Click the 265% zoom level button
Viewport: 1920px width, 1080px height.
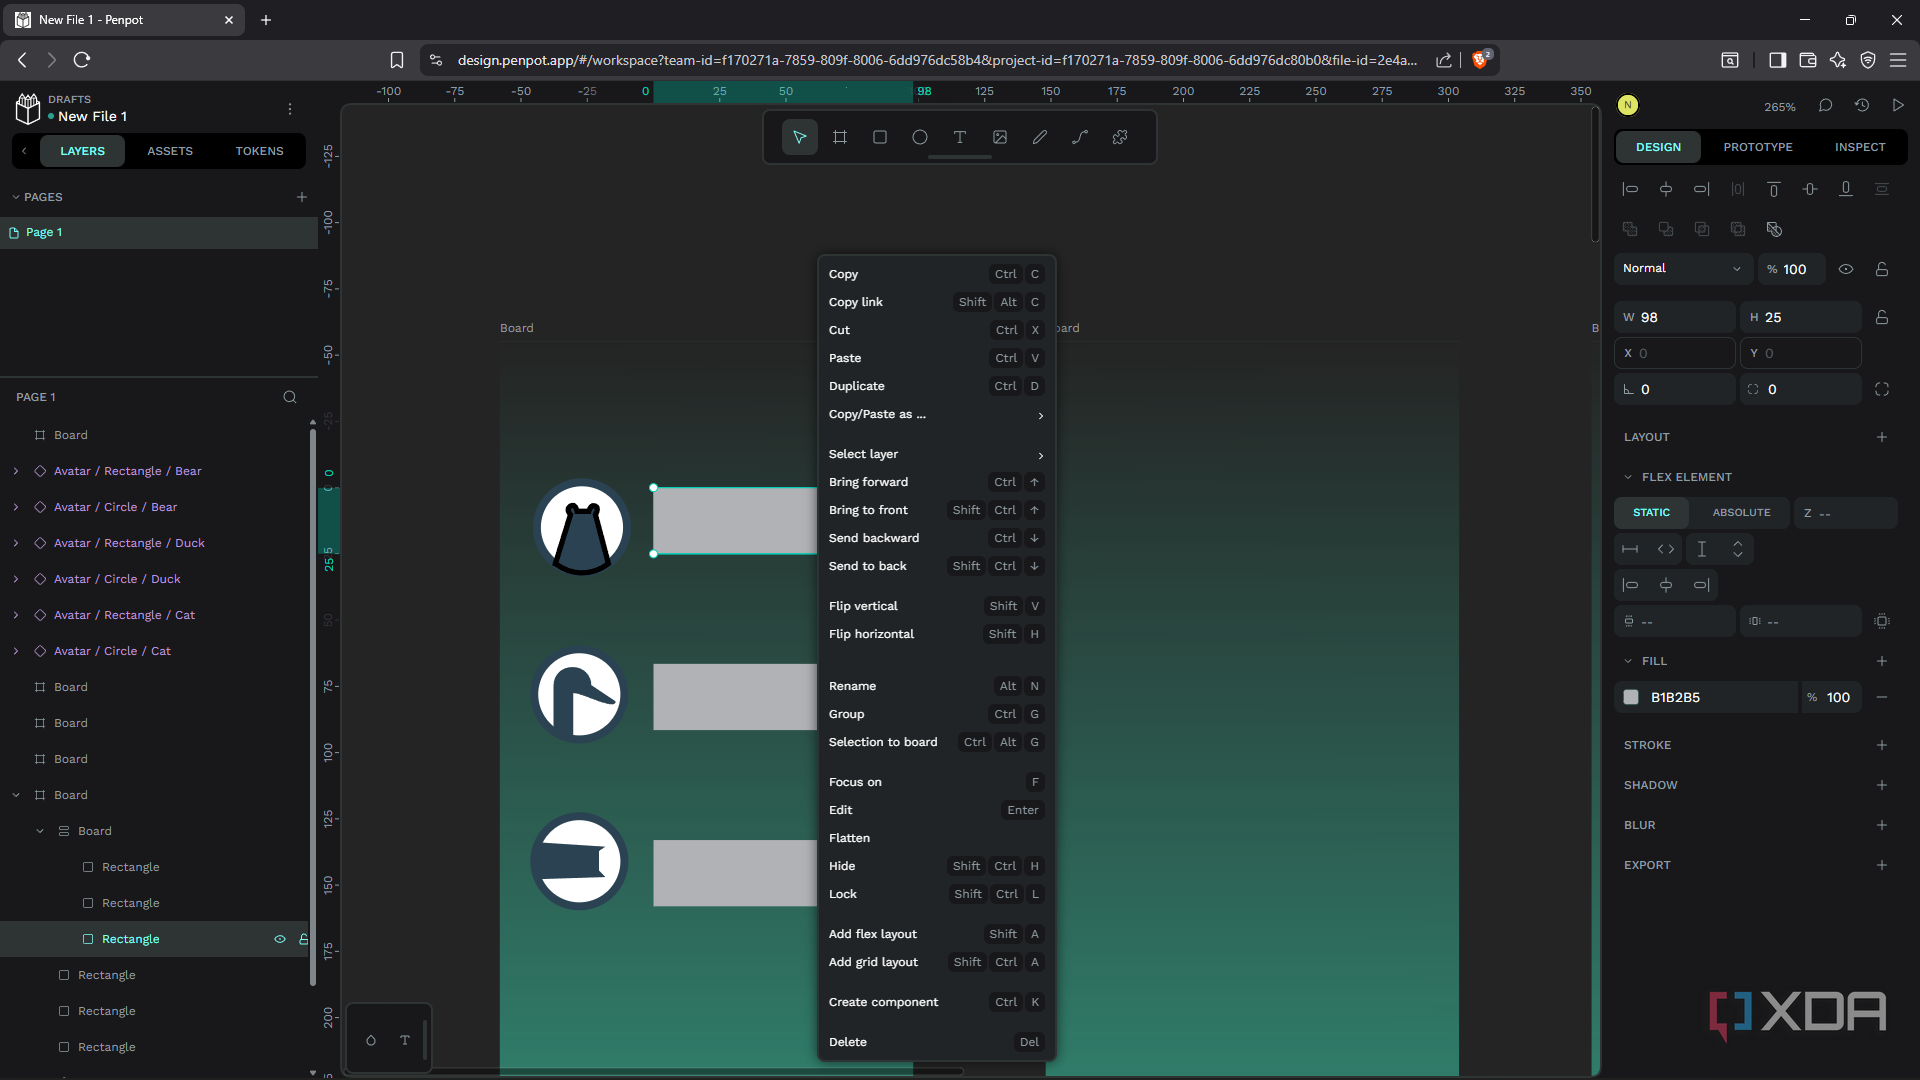[x=1780, y=106]
